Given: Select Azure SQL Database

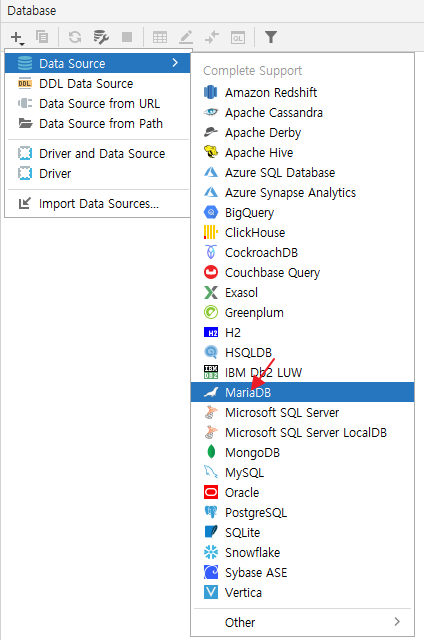Looking at the screenshot, I should [x=302, y=173].
